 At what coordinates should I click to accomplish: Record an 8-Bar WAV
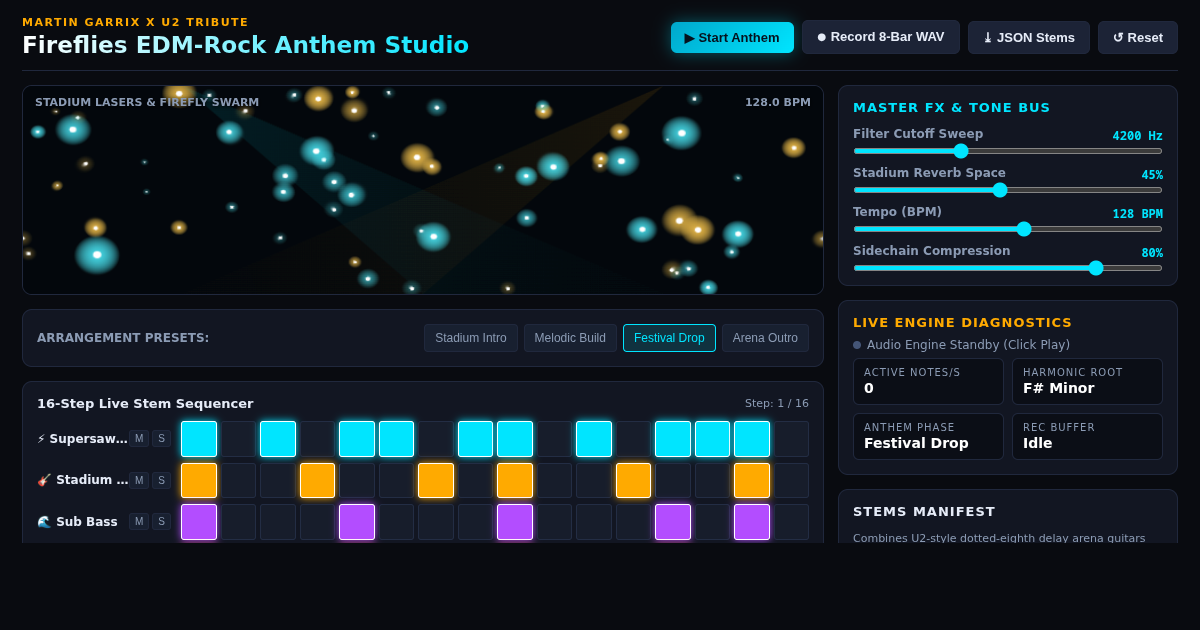[881, 37]
